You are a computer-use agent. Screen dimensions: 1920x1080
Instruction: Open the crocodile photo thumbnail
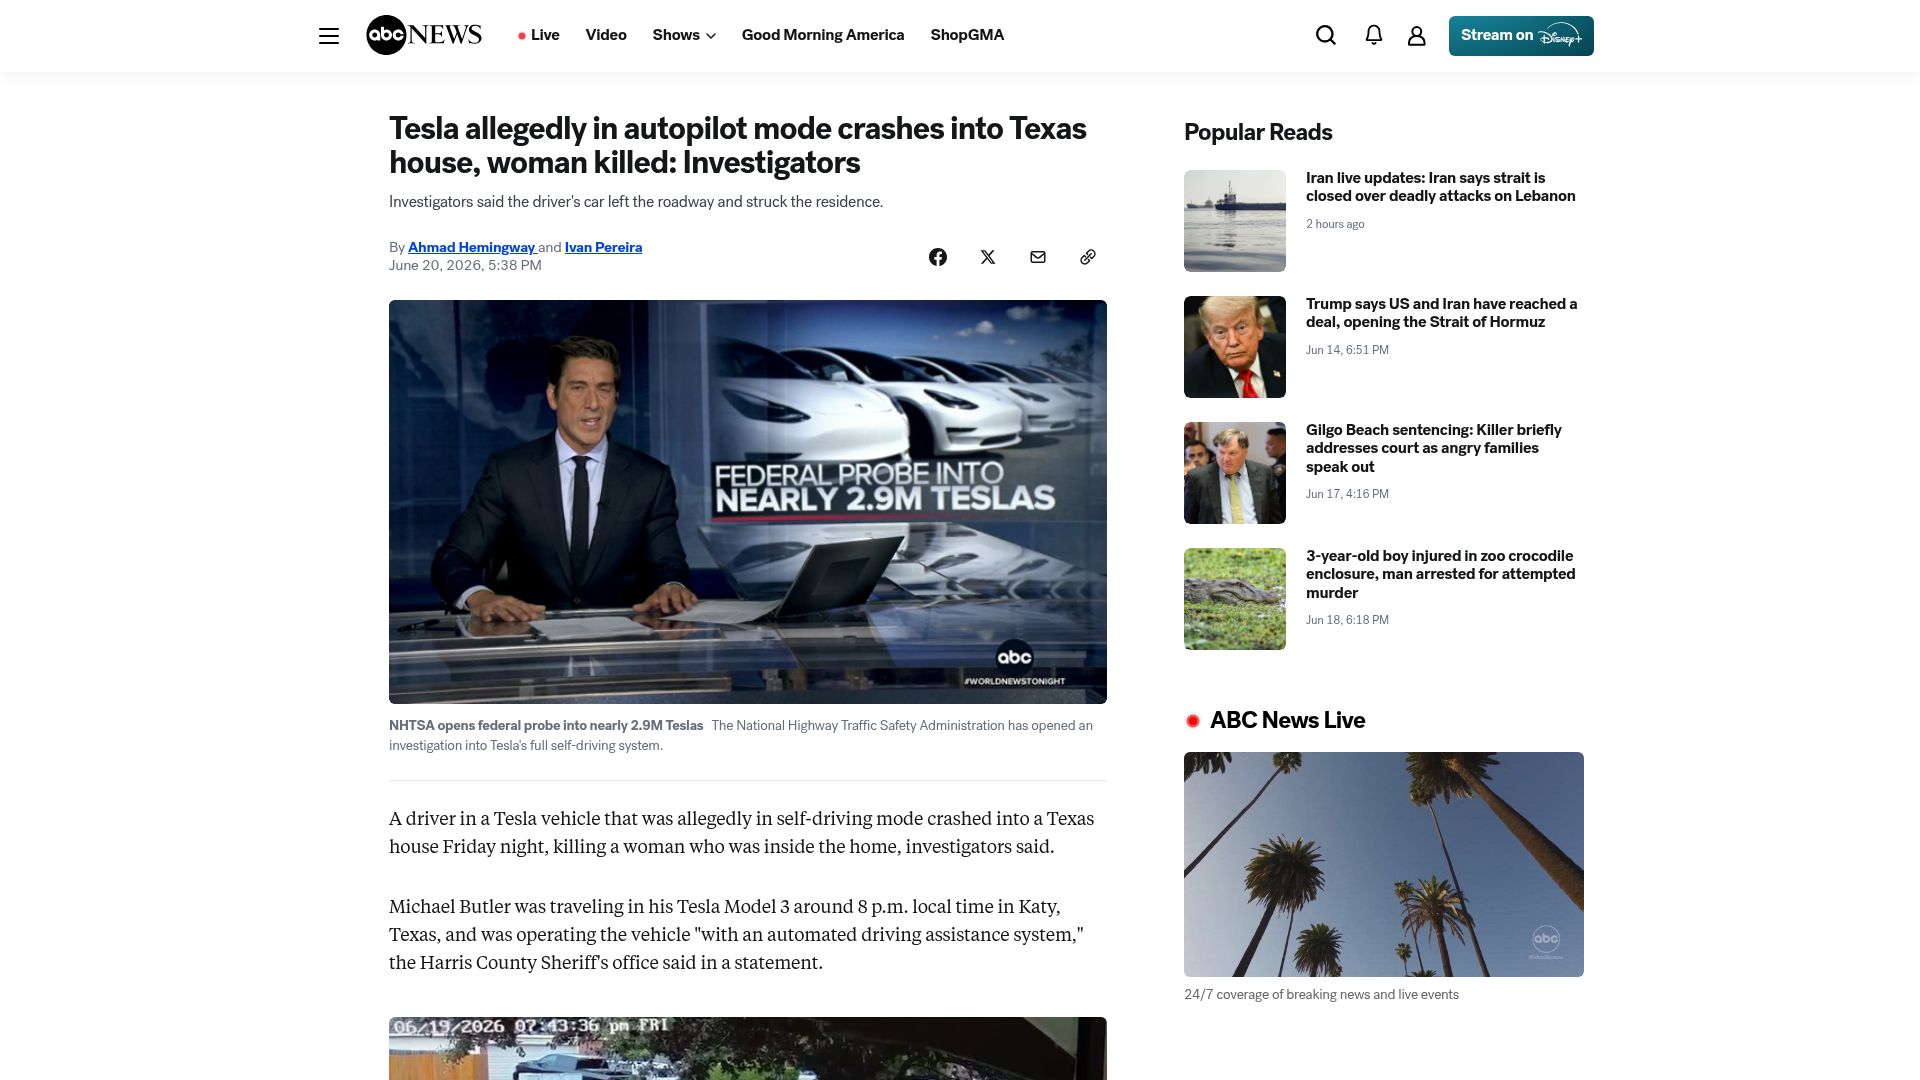[1235, 599]
